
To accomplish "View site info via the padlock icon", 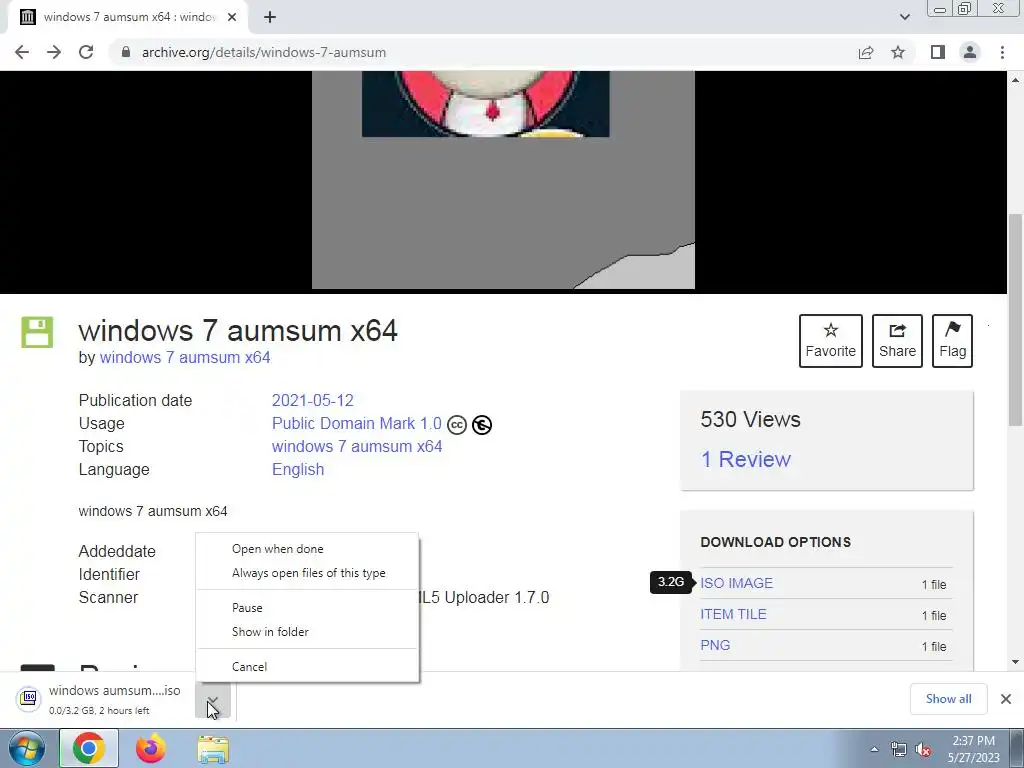I will pyautogui.click(x=126, y=52).
